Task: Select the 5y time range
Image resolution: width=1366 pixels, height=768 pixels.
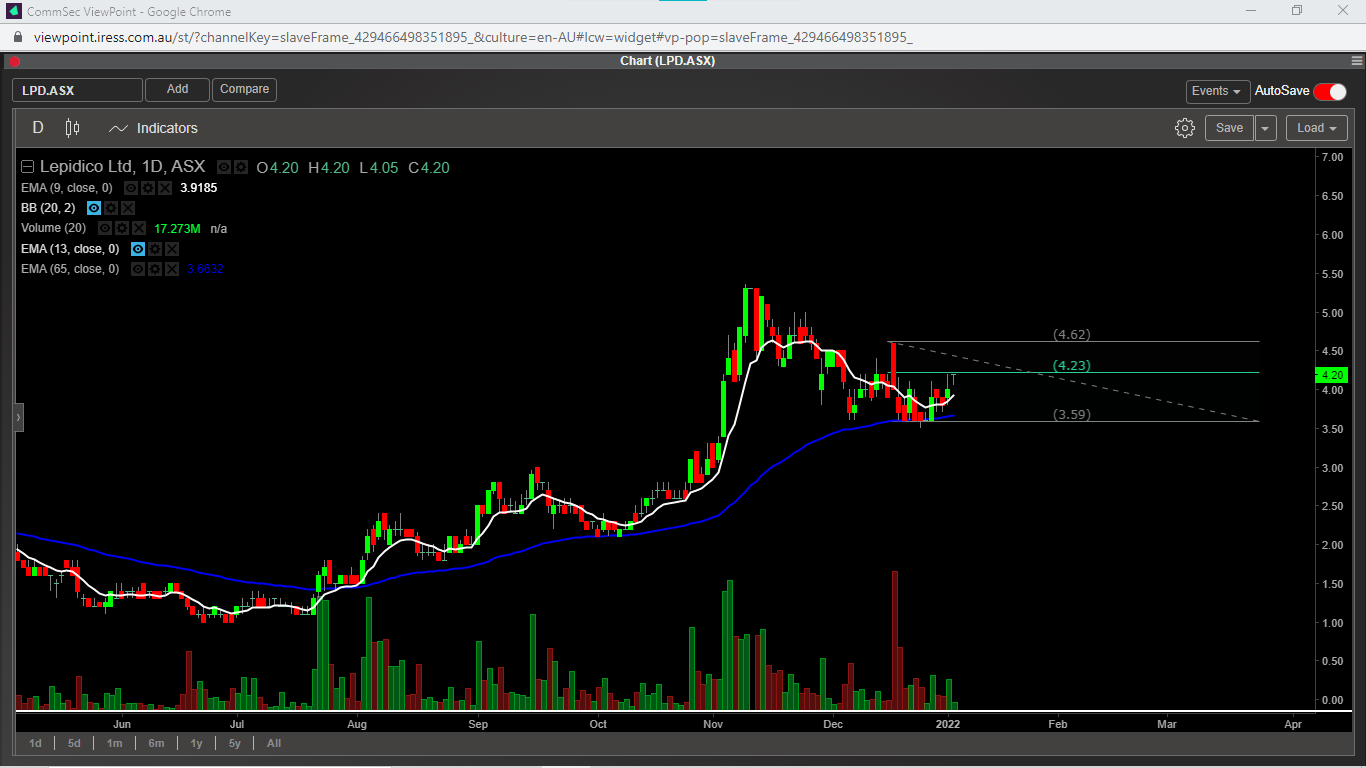Action: click(235, 743)
